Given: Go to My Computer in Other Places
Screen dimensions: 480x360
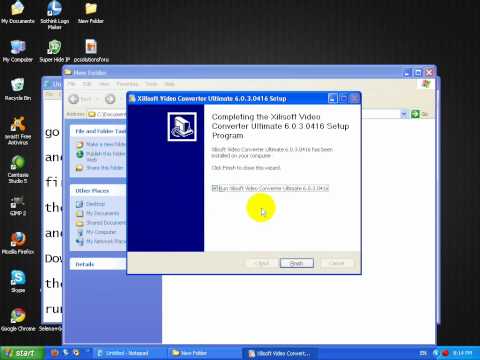Looking at the screenshot, I should (x=97, y=232).
